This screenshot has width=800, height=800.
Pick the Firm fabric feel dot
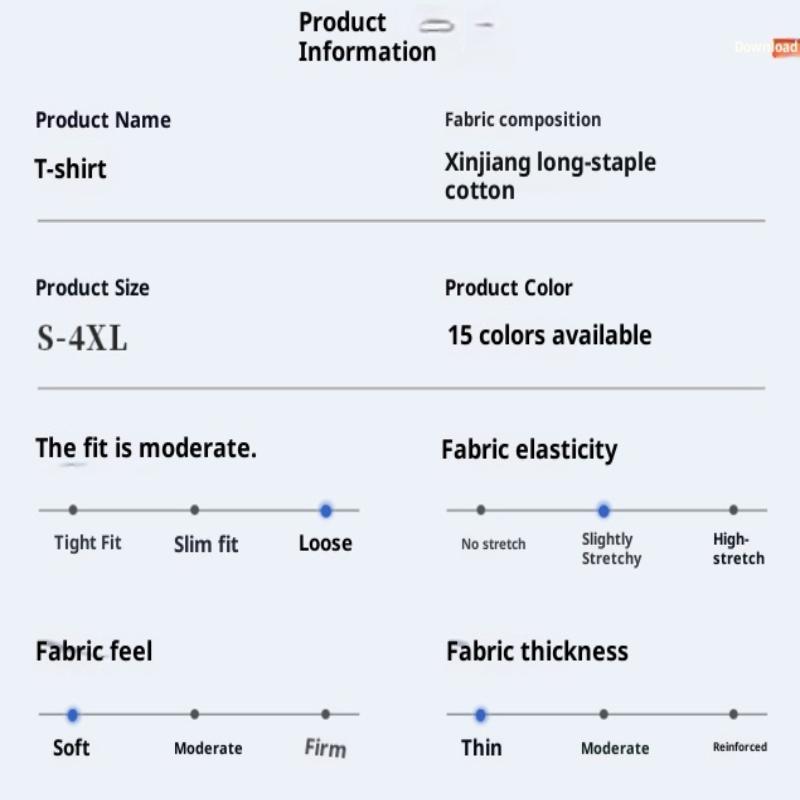click(x=325, y=715)
